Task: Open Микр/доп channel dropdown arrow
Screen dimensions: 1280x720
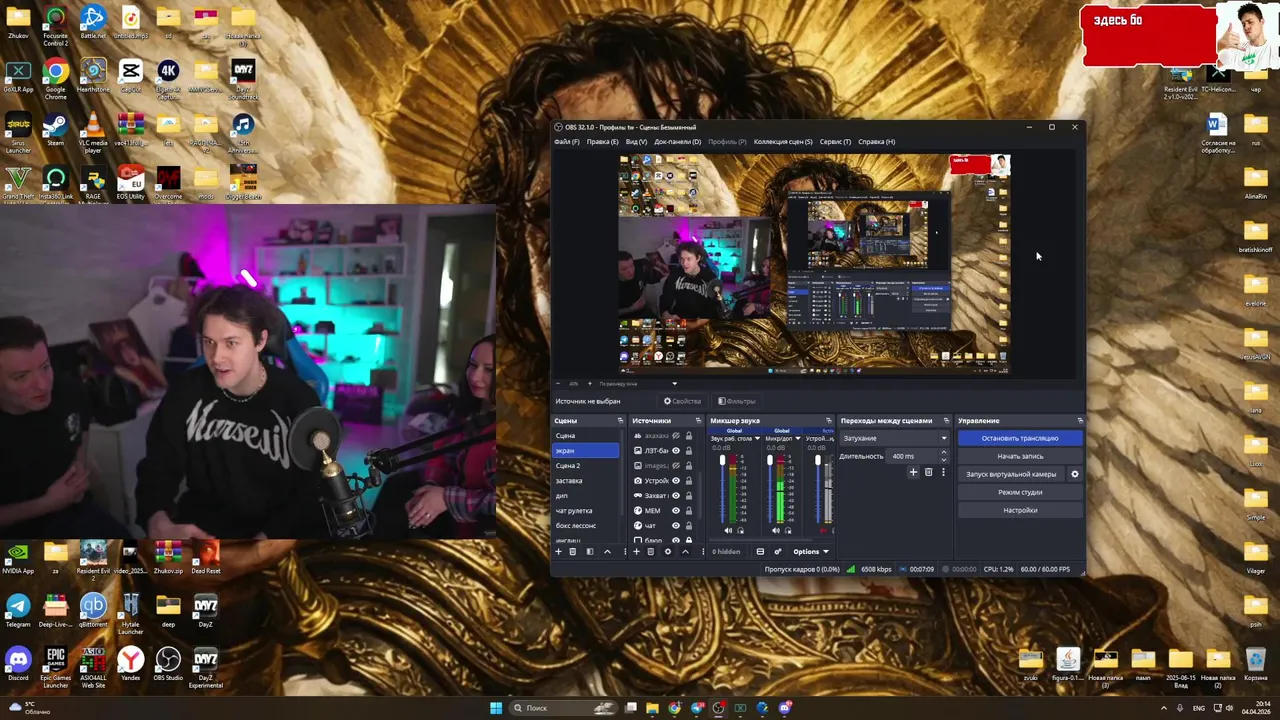Action: coord(798,438)
